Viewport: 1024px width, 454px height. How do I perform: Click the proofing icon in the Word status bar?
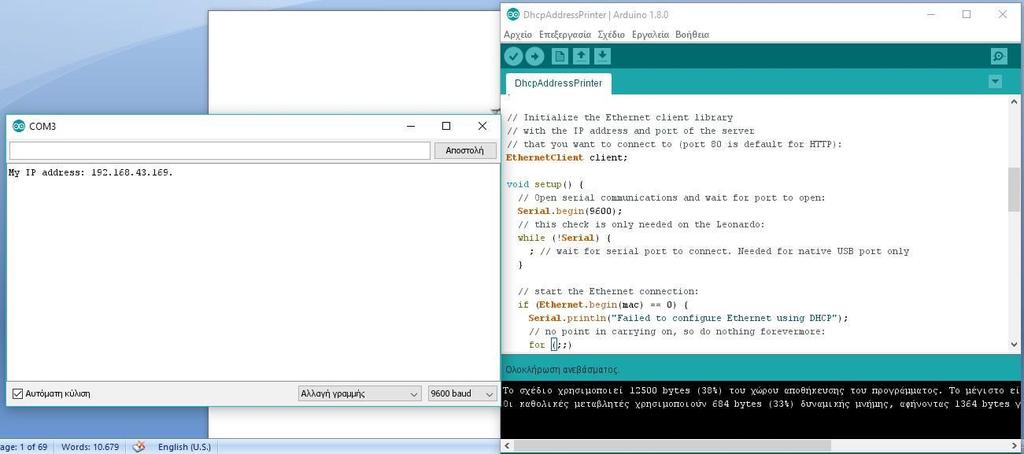[x=138, y=447]
